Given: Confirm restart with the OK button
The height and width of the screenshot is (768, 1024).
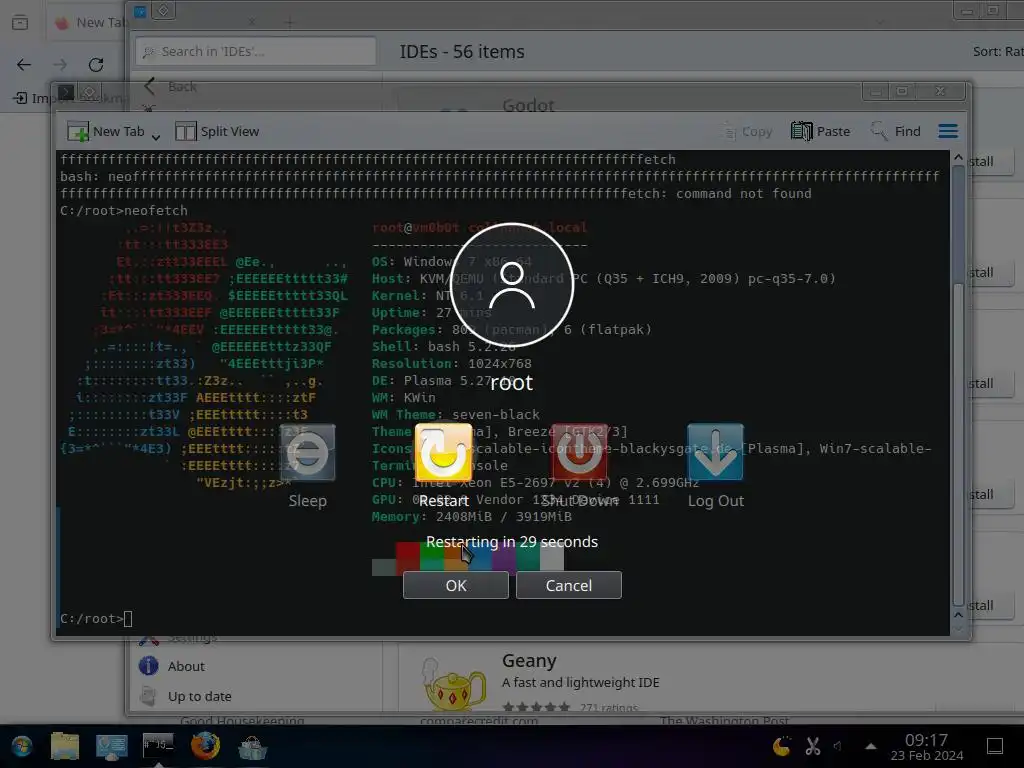Looking at the screenshot, I should [456, 585].
